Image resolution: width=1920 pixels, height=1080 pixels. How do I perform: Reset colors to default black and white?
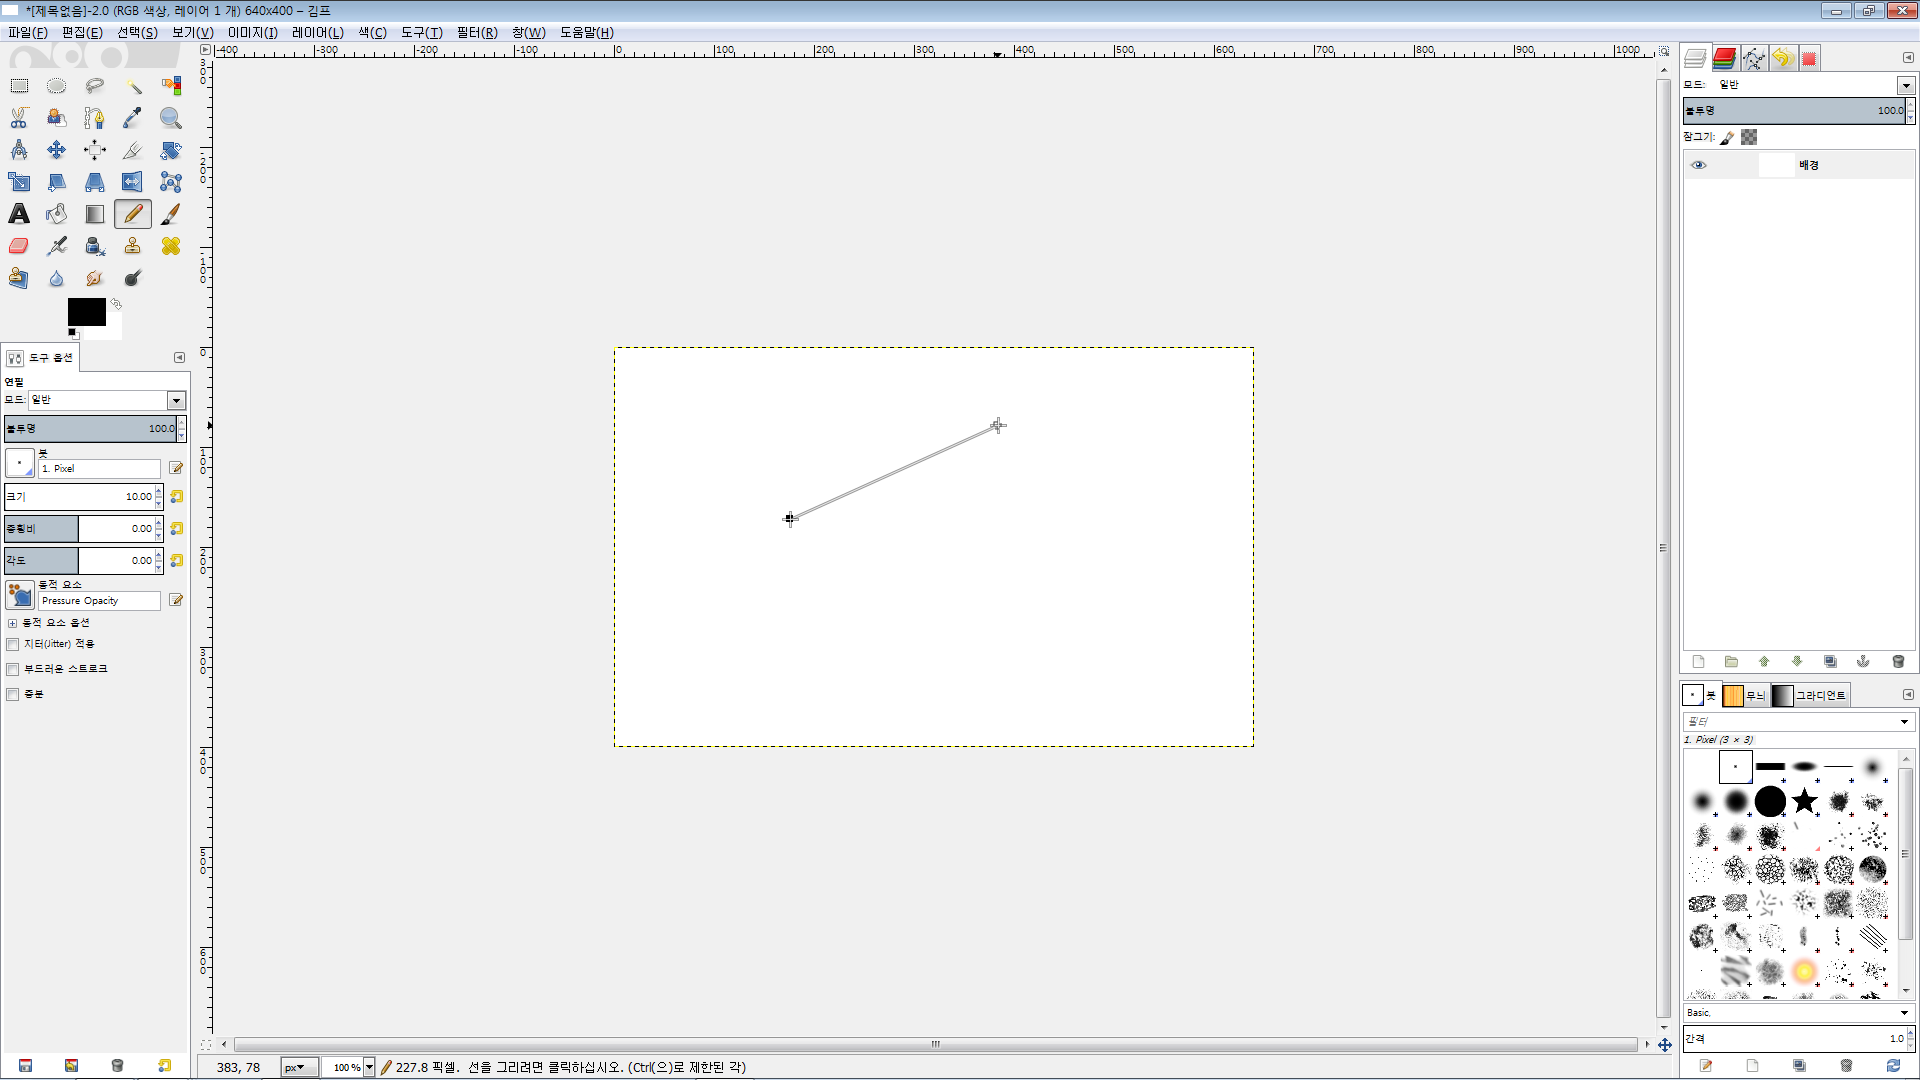point(72,333)
